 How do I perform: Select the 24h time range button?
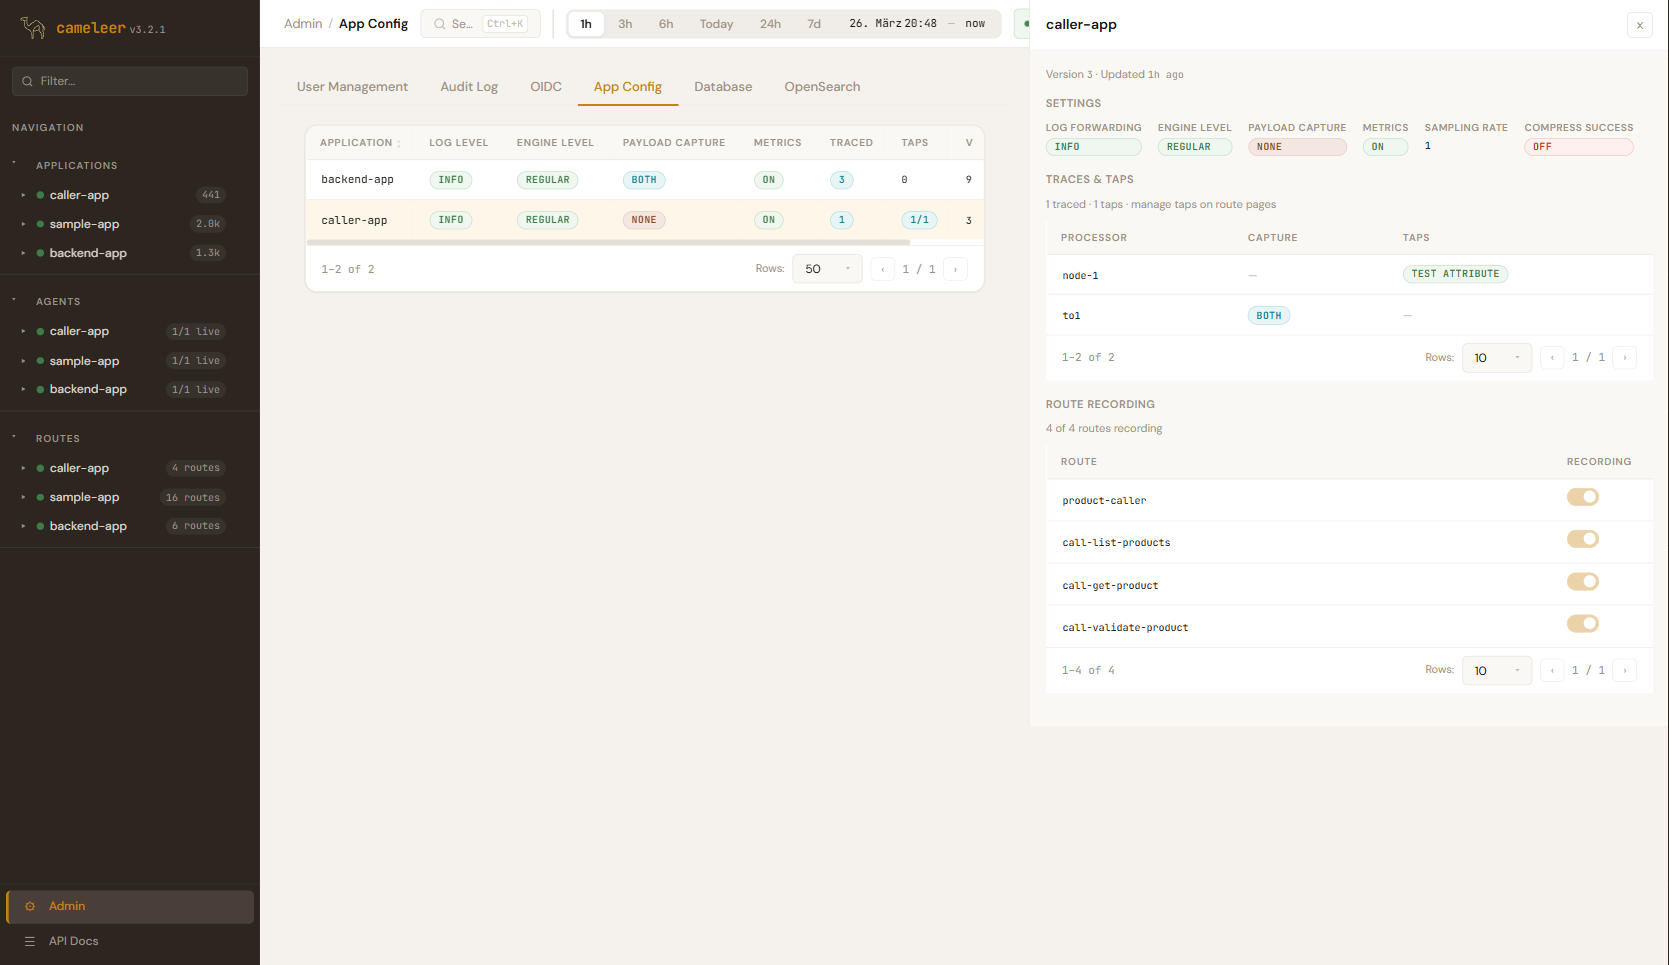click(x=769, y=24)
